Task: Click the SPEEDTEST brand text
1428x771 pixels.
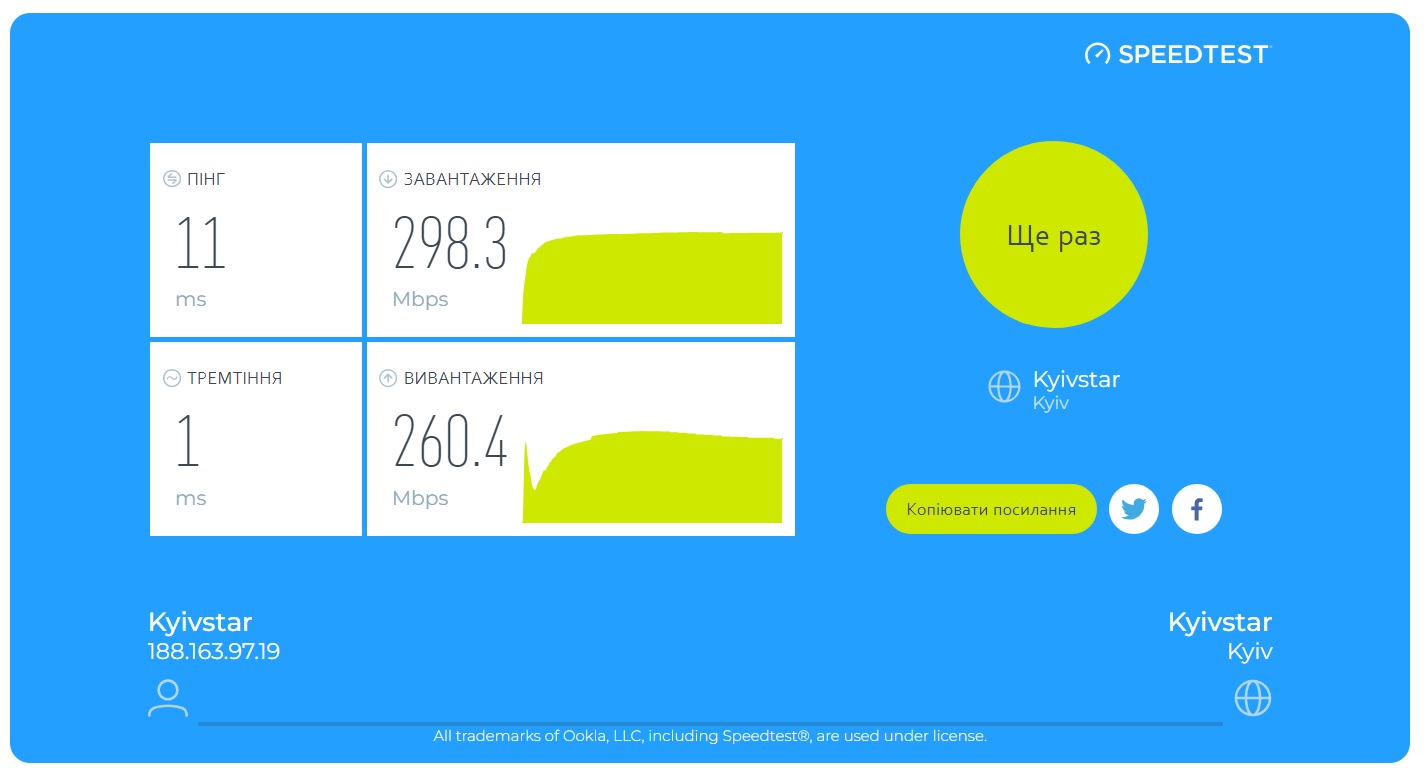Action: pos(1192,55)
